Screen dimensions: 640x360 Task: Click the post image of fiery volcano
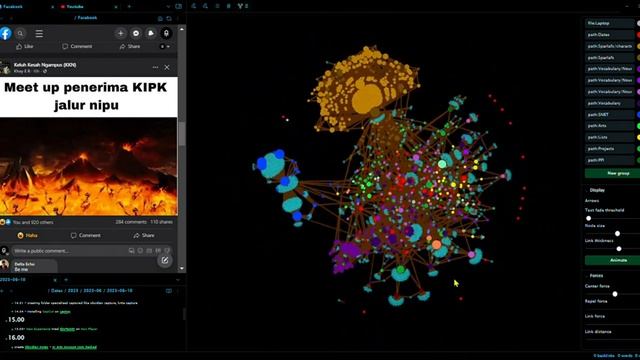tap(89, 167)
